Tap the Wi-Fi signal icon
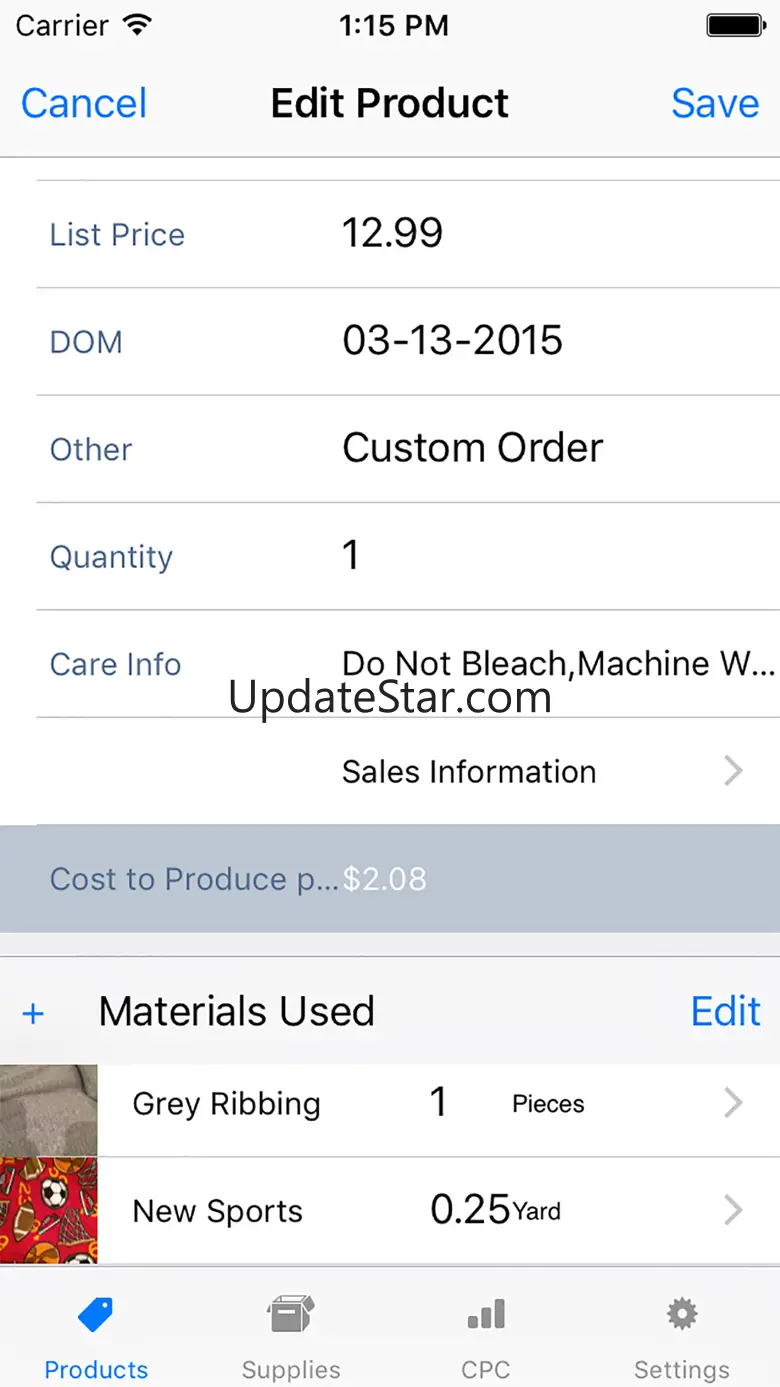 point(136,26)
